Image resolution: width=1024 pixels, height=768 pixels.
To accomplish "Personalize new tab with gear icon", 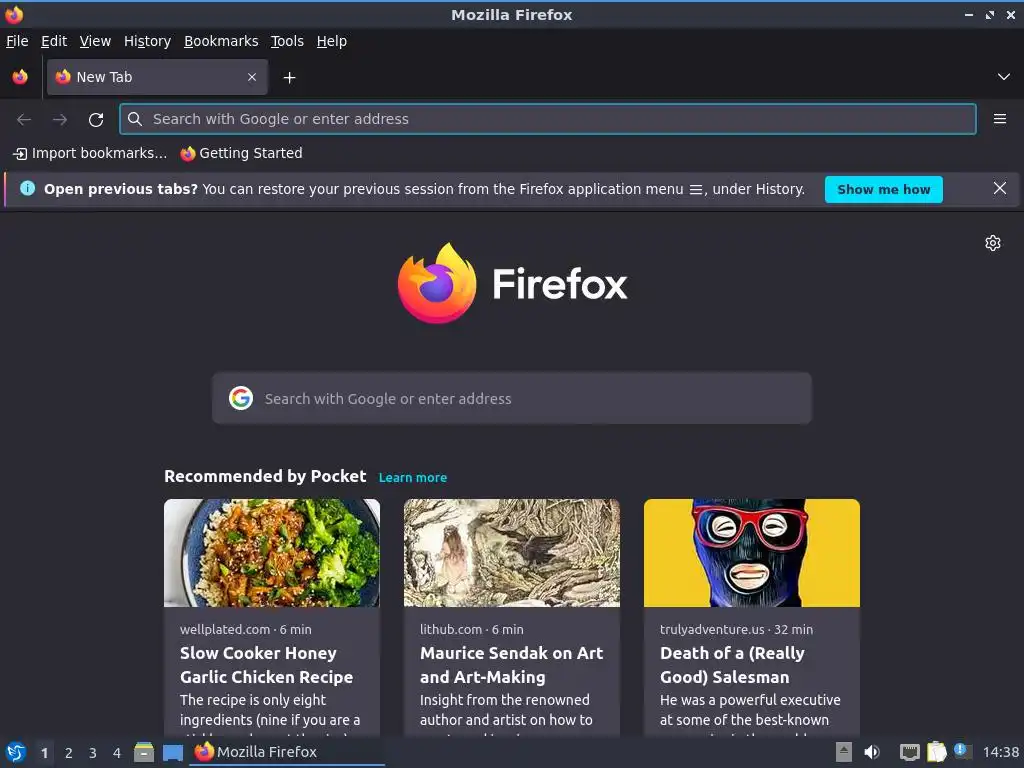I will click(x=993, y=243).
